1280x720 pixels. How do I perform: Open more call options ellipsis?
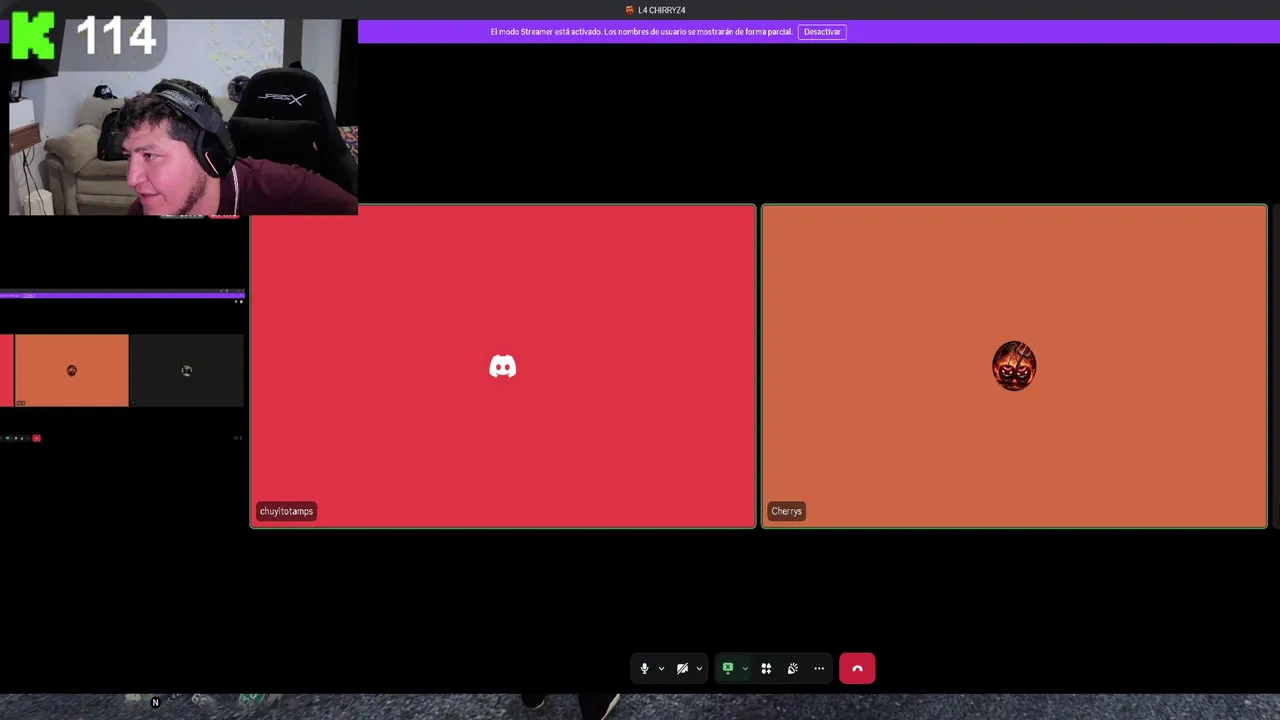point(819,668)
